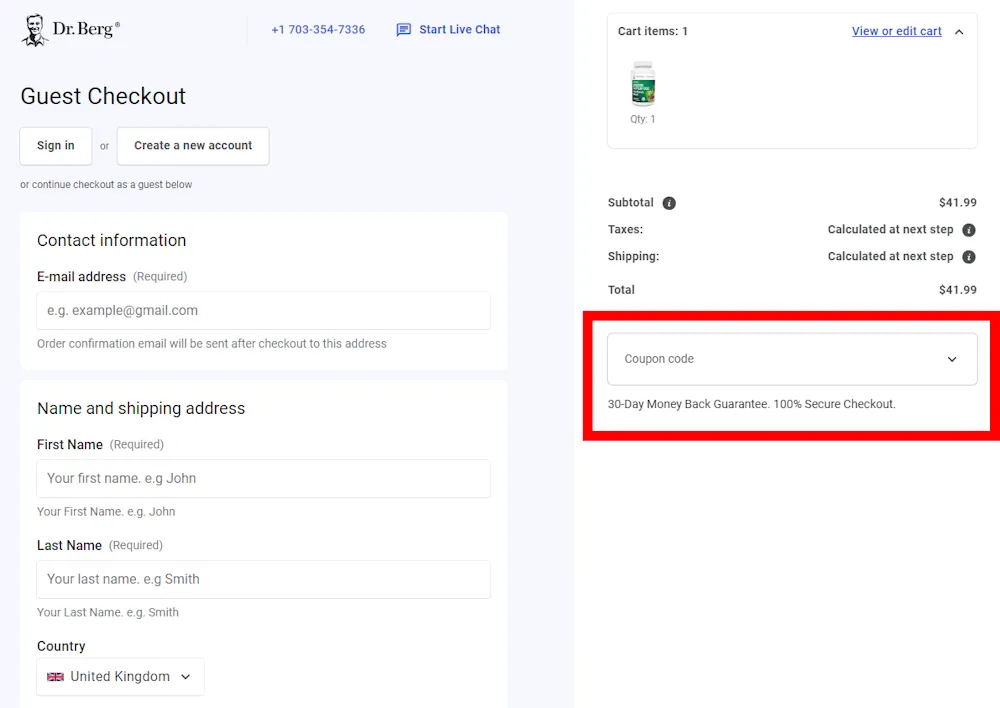The width and height of the screenshot is (1000, 708).
Task: Click Shipping 'Calculated at next step' text
Action: tap(890, 256)
